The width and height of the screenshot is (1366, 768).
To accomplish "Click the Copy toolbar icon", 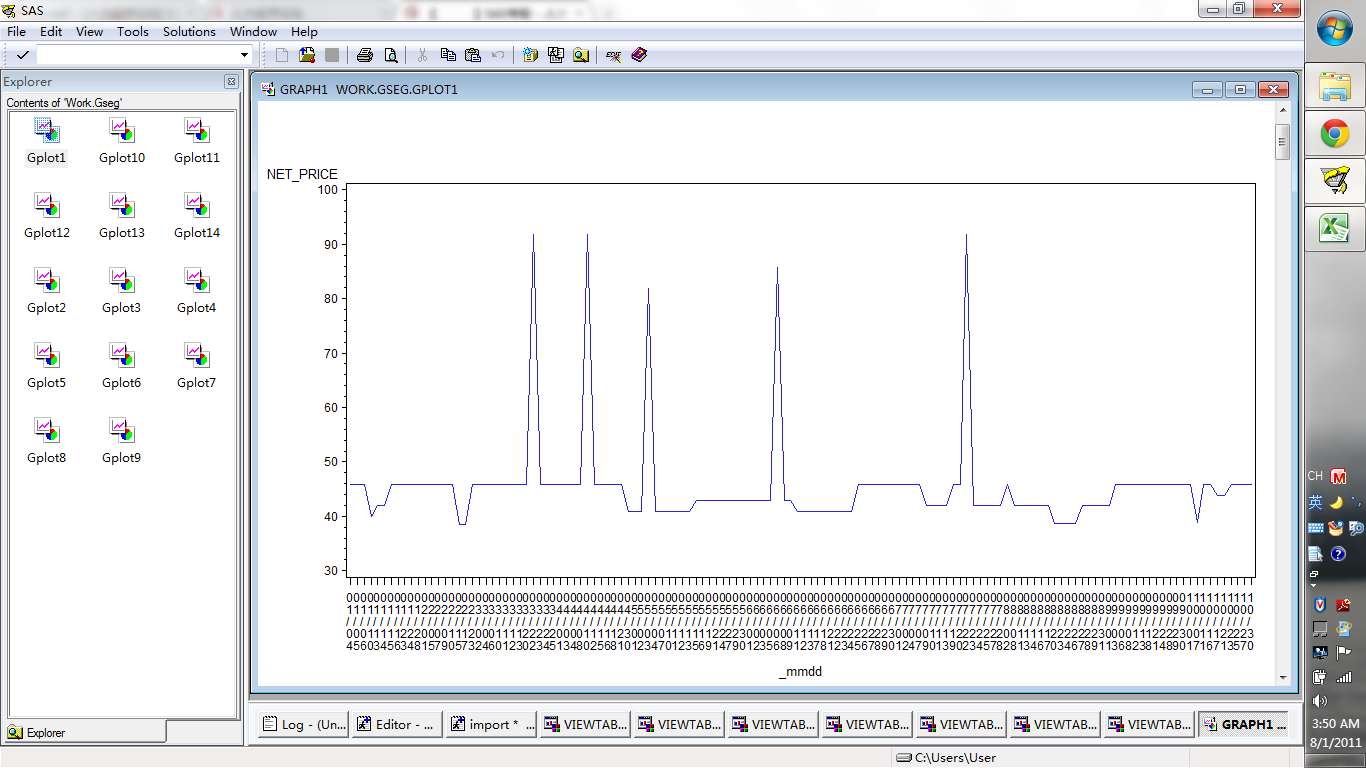I will [448, 55].
